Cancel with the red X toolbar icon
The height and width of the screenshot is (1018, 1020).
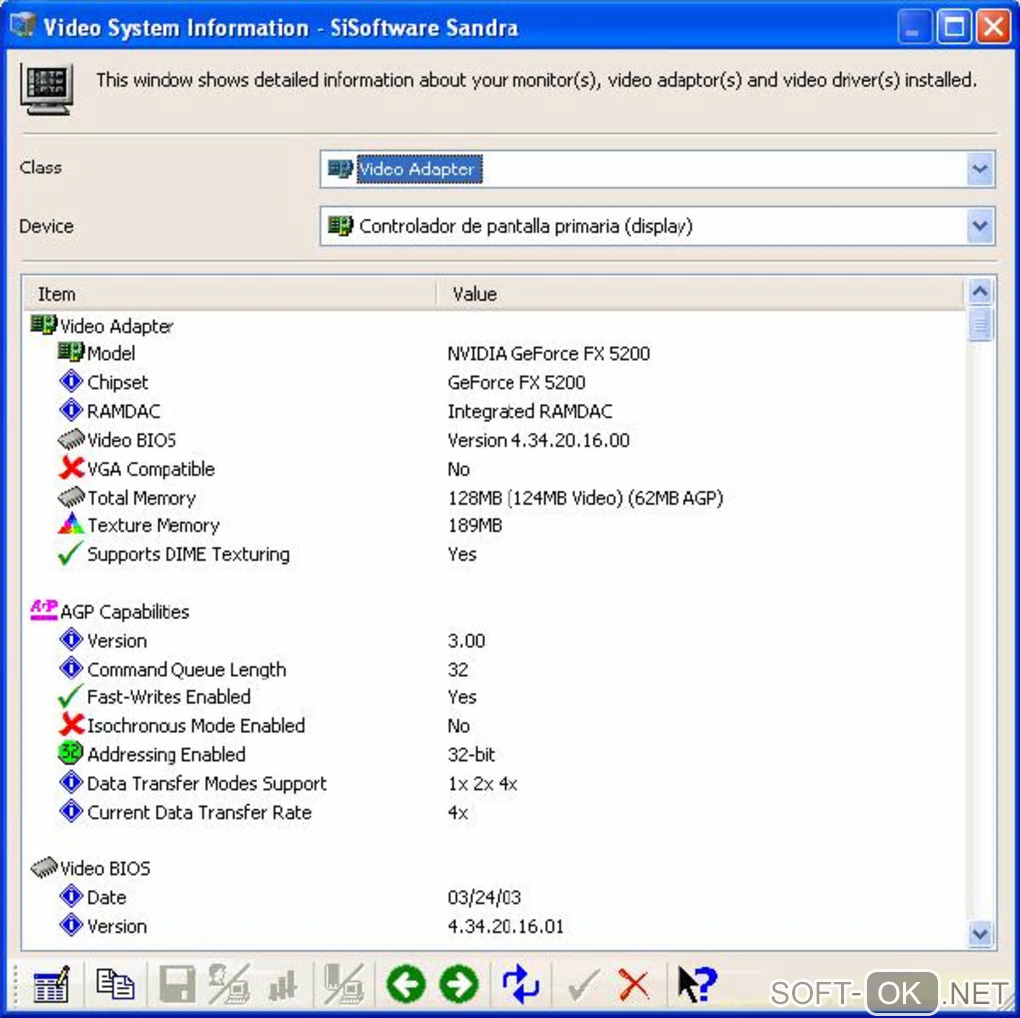(x=634, y=985)
